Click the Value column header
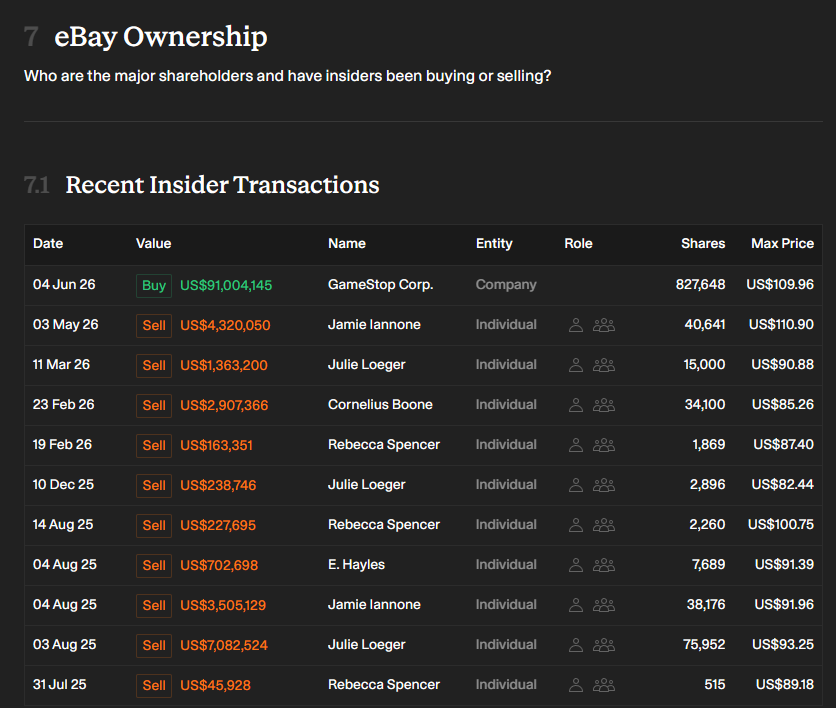 (154, 244)
